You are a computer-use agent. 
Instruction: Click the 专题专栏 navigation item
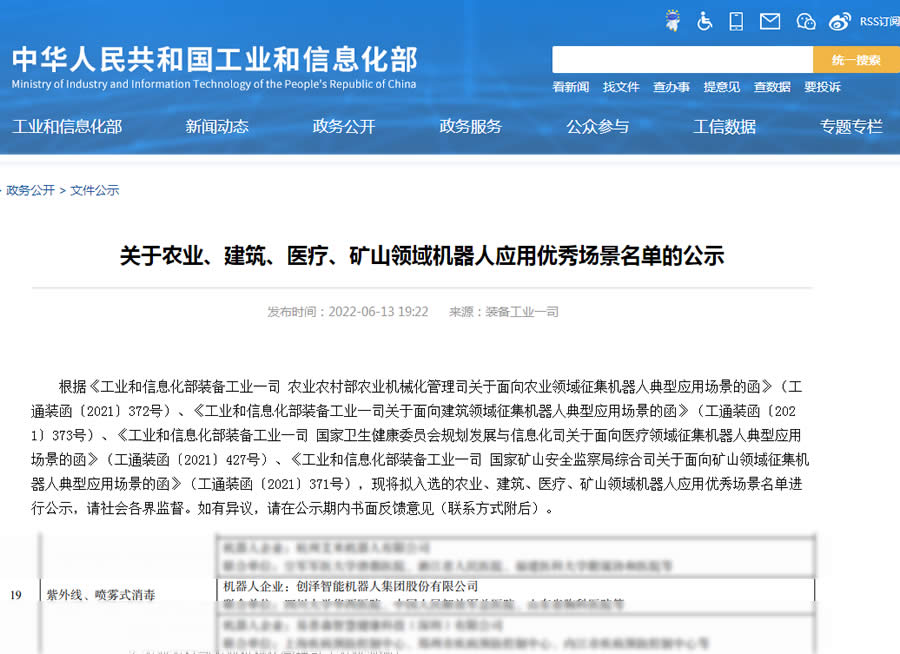851,127
